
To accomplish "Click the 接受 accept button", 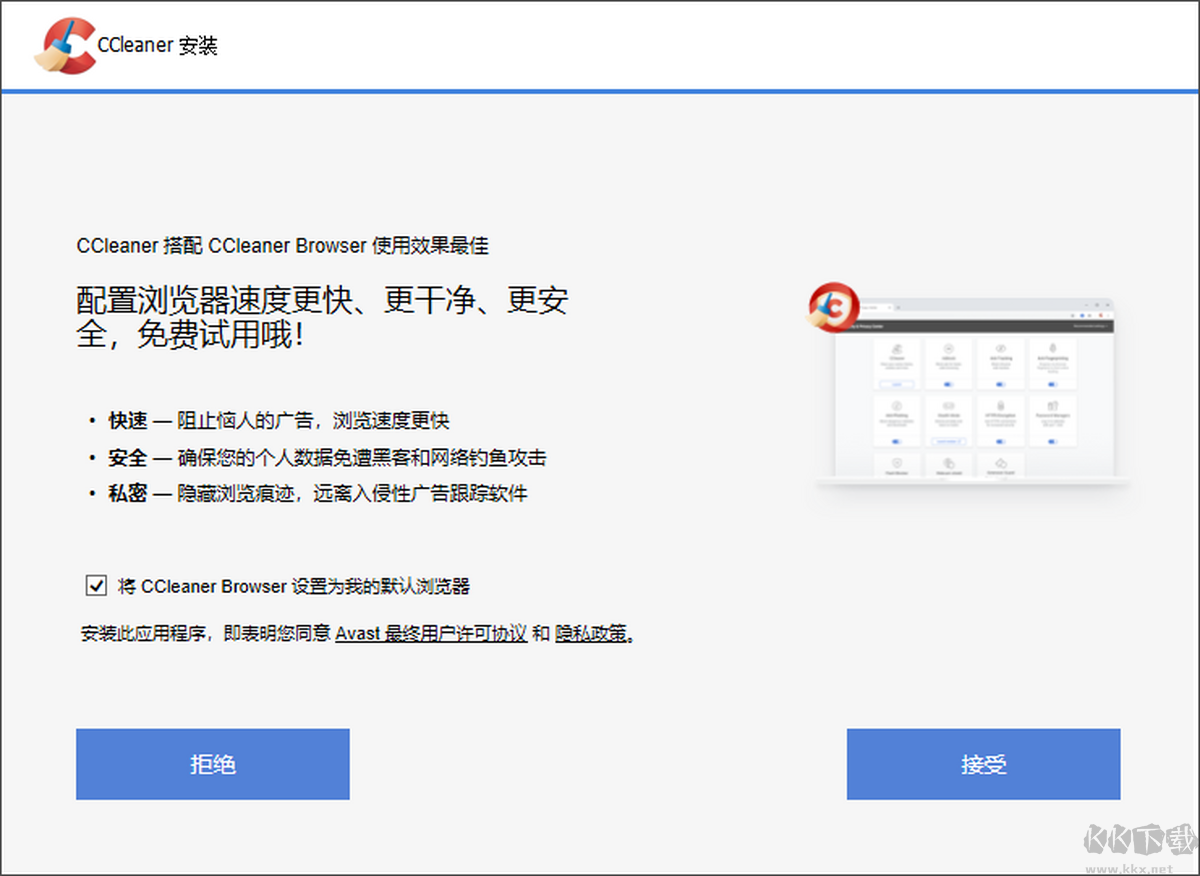I will 983,764.
